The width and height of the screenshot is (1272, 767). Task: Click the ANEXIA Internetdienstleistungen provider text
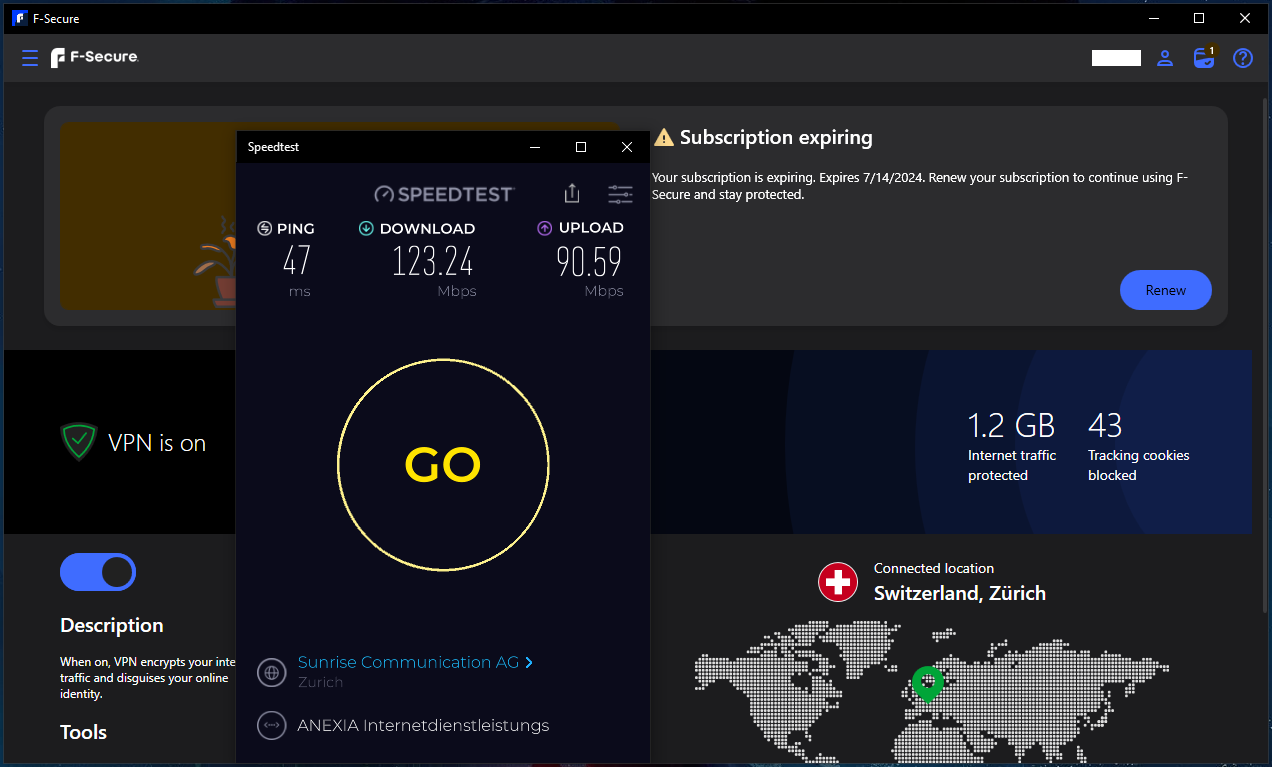423,725
